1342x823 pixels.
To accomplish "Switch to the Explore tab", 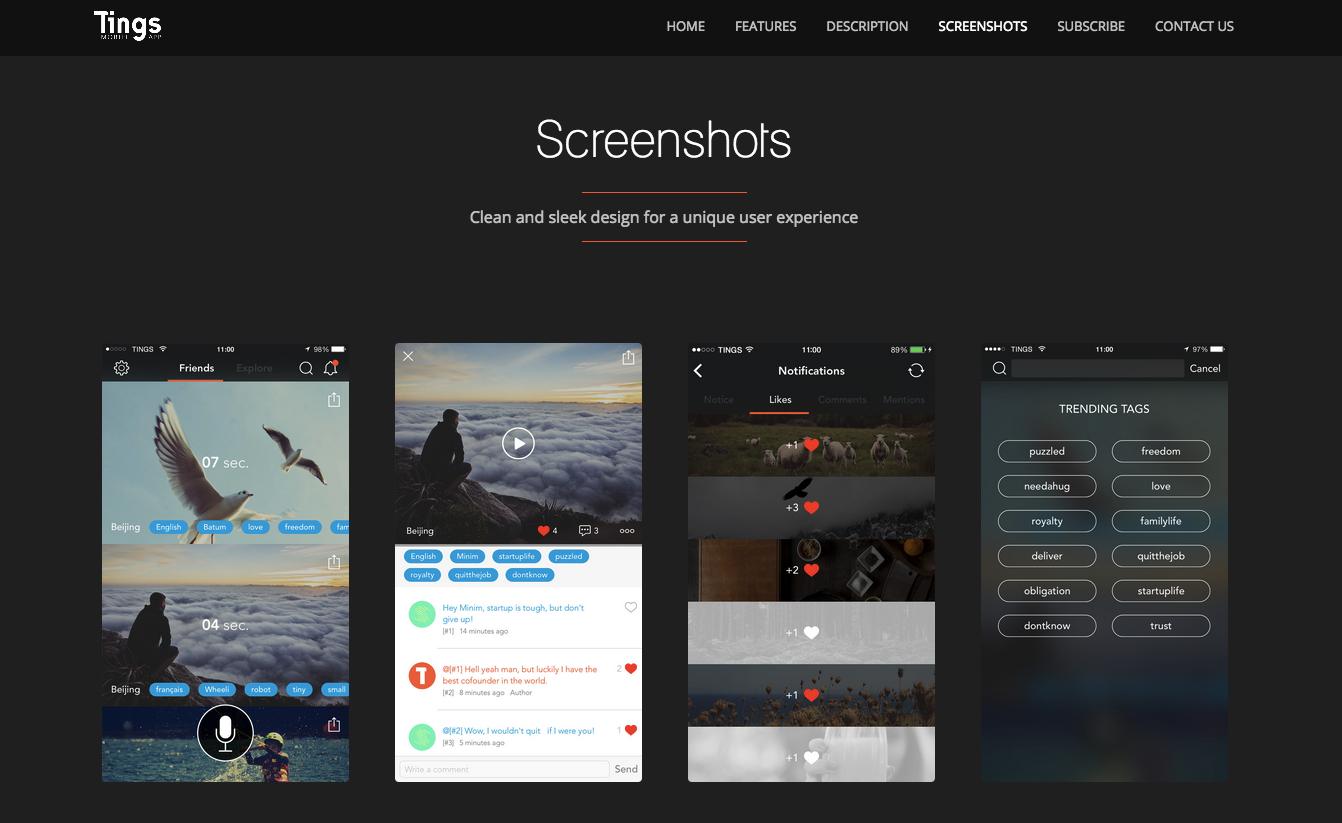I will (x=254, y=368).
